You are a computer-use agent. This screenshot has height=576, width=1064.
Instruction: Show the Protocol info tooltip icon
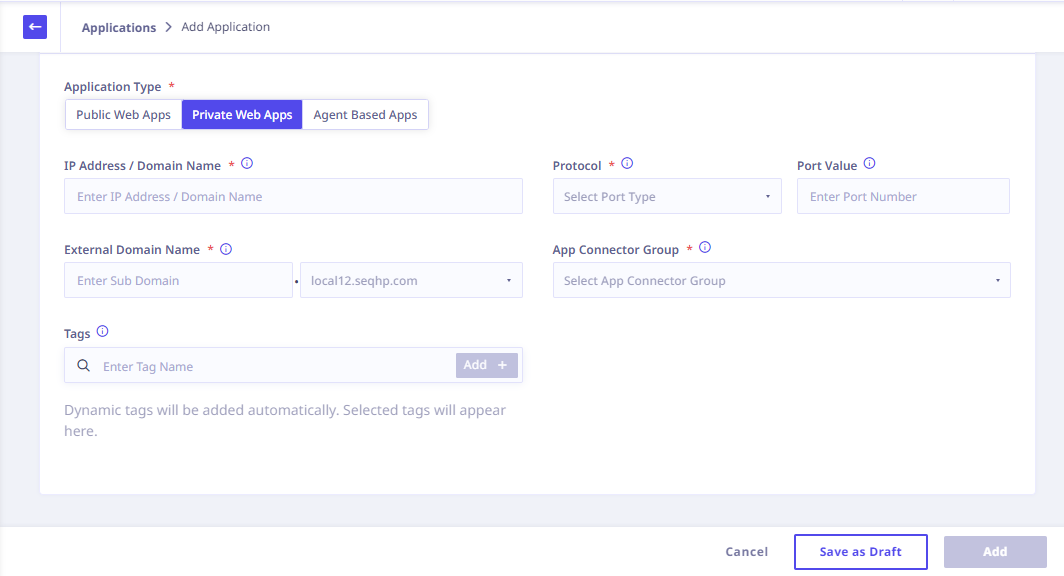point(627,164)
